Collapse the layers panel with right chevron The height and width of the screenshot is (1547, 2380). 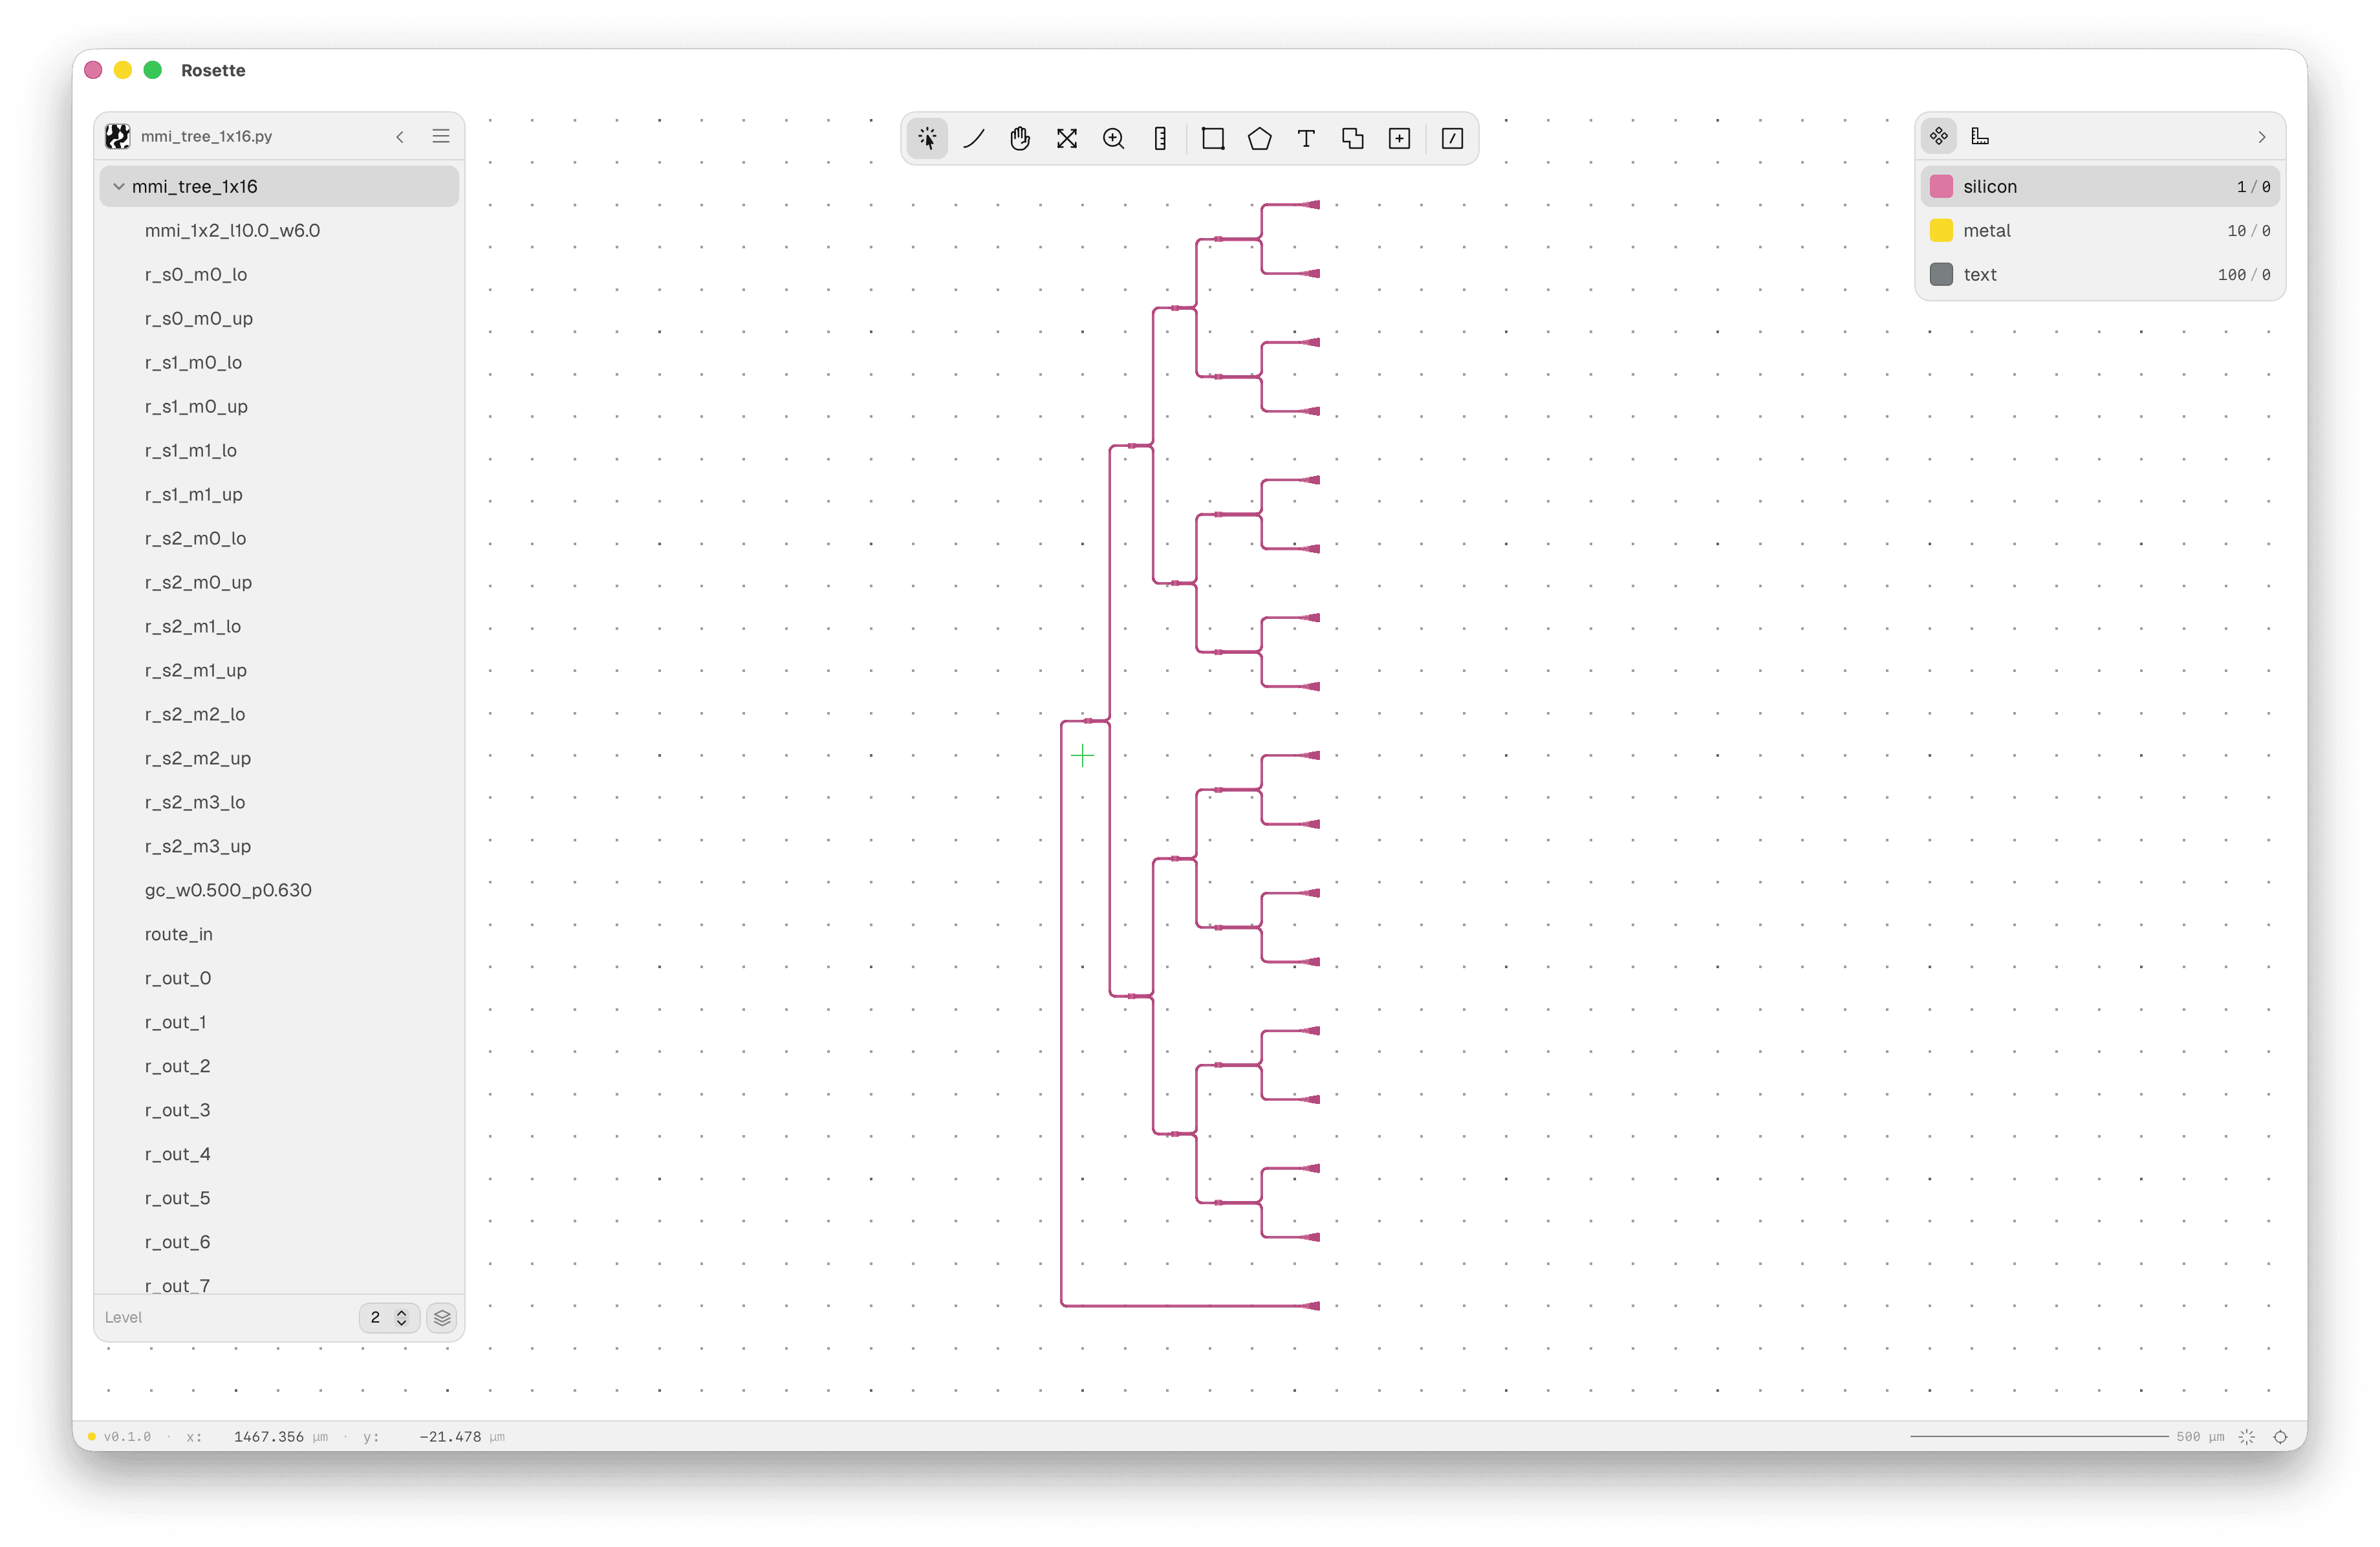[x=2261, y=136]
